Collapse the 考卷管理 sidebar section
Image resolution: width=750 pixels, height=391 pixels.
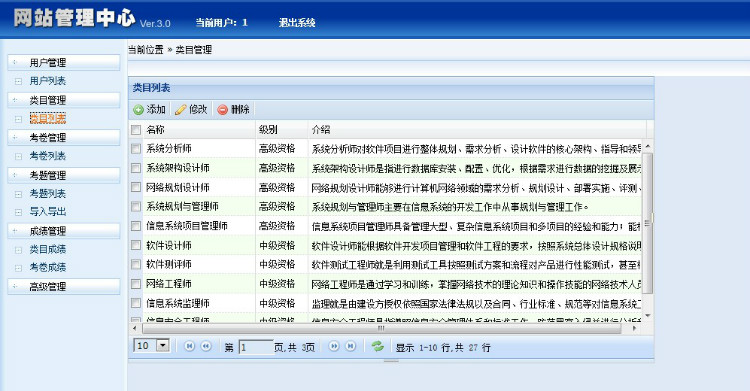pyautogui.click(x=64, y=138)
